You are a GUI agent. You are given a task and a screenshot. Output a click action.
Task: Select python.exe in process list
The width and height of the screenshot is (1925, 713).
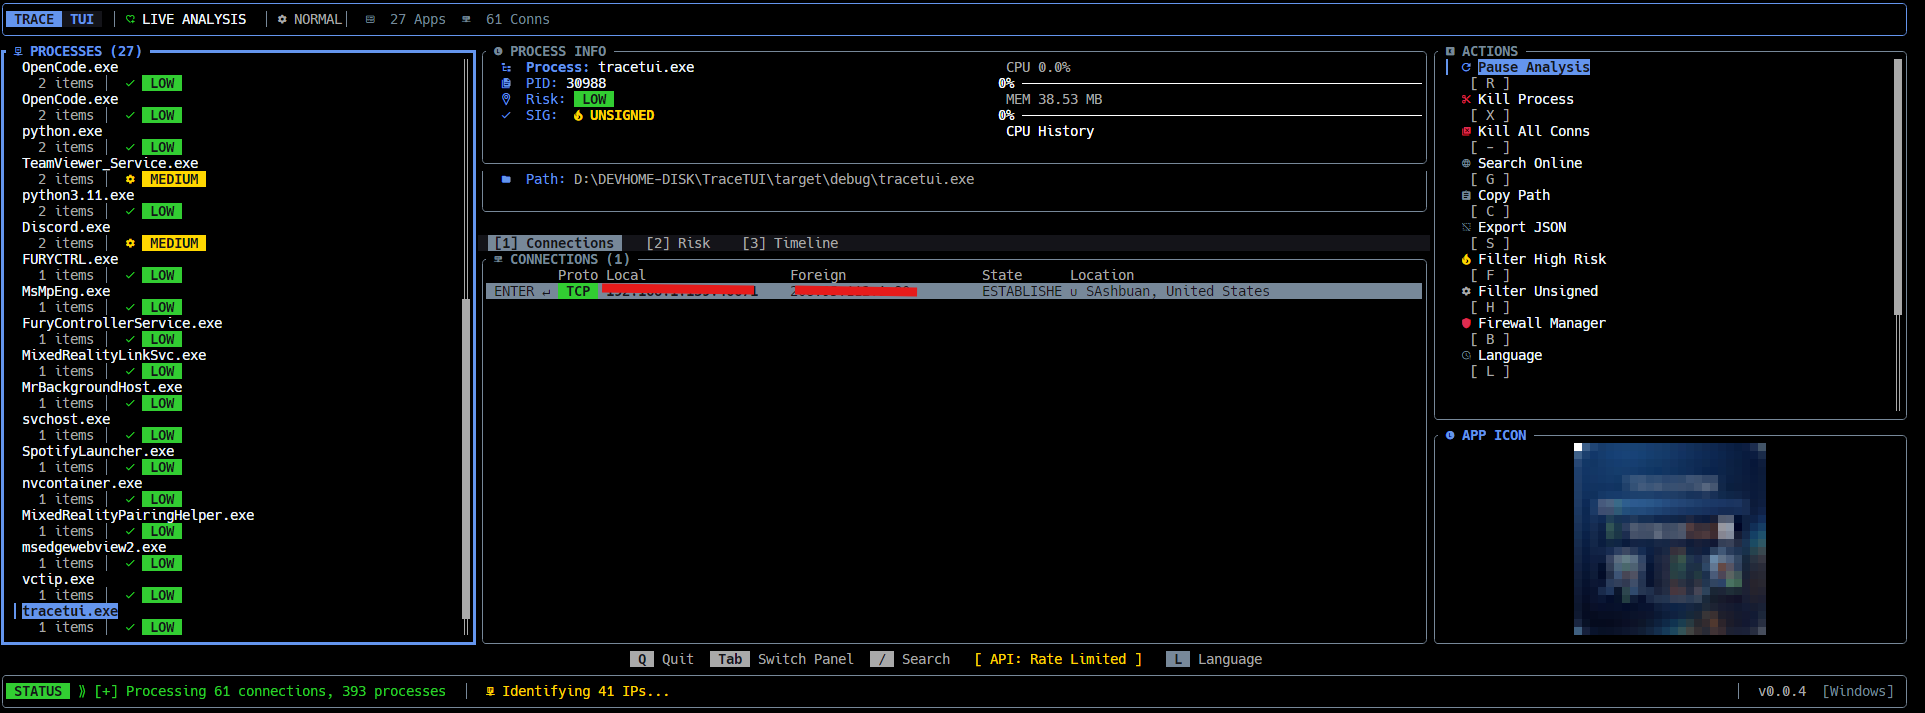click(x=62, y=131)
